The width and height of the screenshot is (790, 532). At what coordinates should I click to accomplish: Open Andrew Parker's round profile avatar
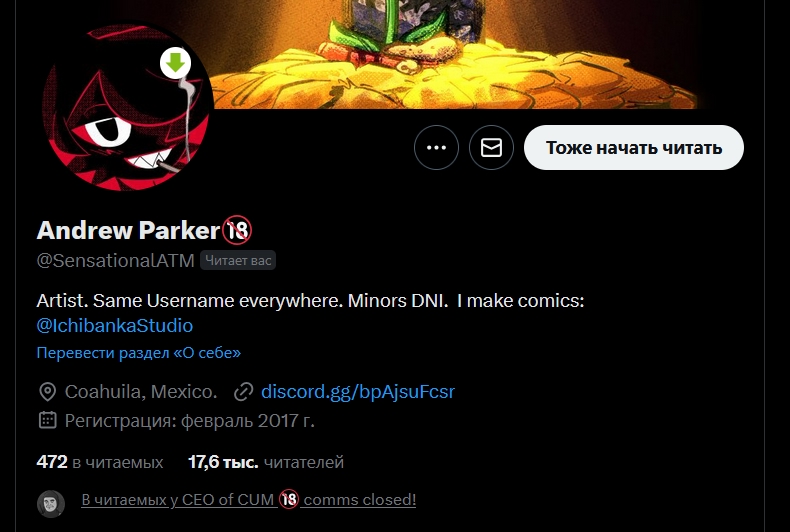tap(125, 107)
